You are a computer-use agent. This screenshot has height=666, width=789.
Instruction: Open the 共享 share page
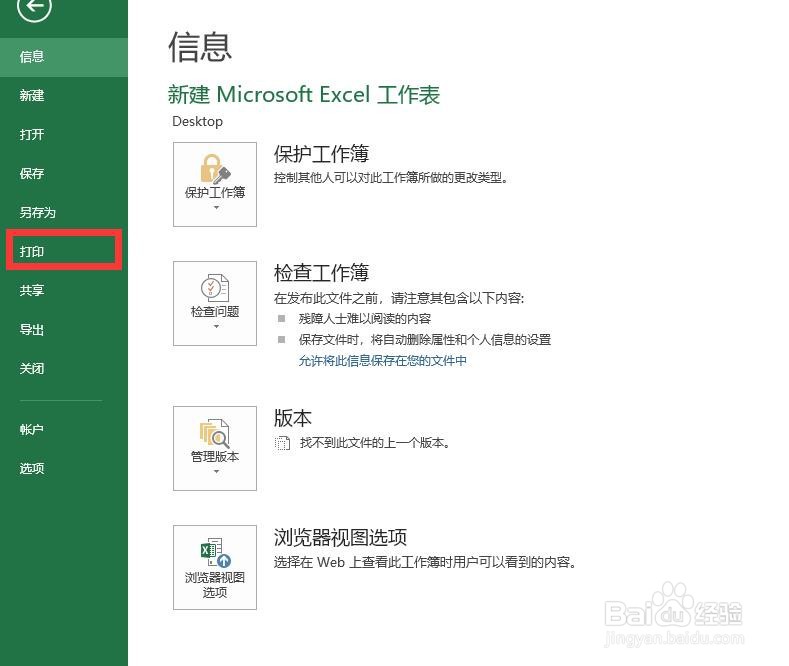pos(64,290)
